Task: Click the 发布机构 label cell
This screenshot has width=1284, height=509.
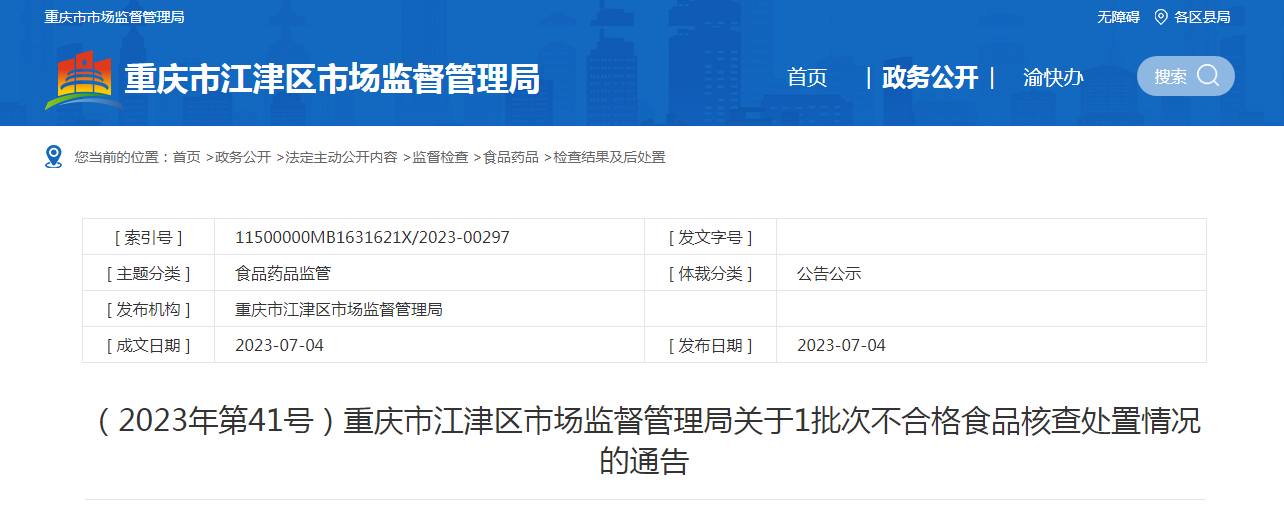Action: (148, 309)
